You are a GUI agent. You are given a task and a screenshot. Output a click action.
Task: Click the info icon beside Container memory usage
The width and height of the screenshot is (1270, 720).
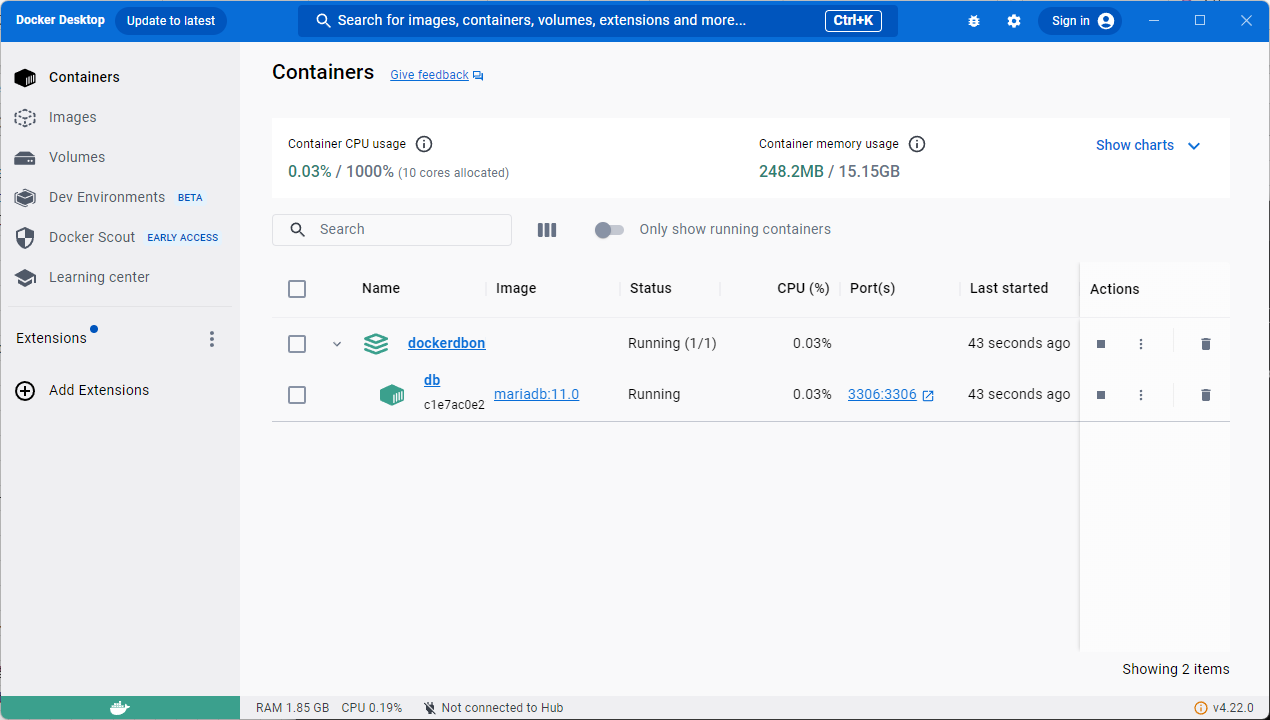917,144
